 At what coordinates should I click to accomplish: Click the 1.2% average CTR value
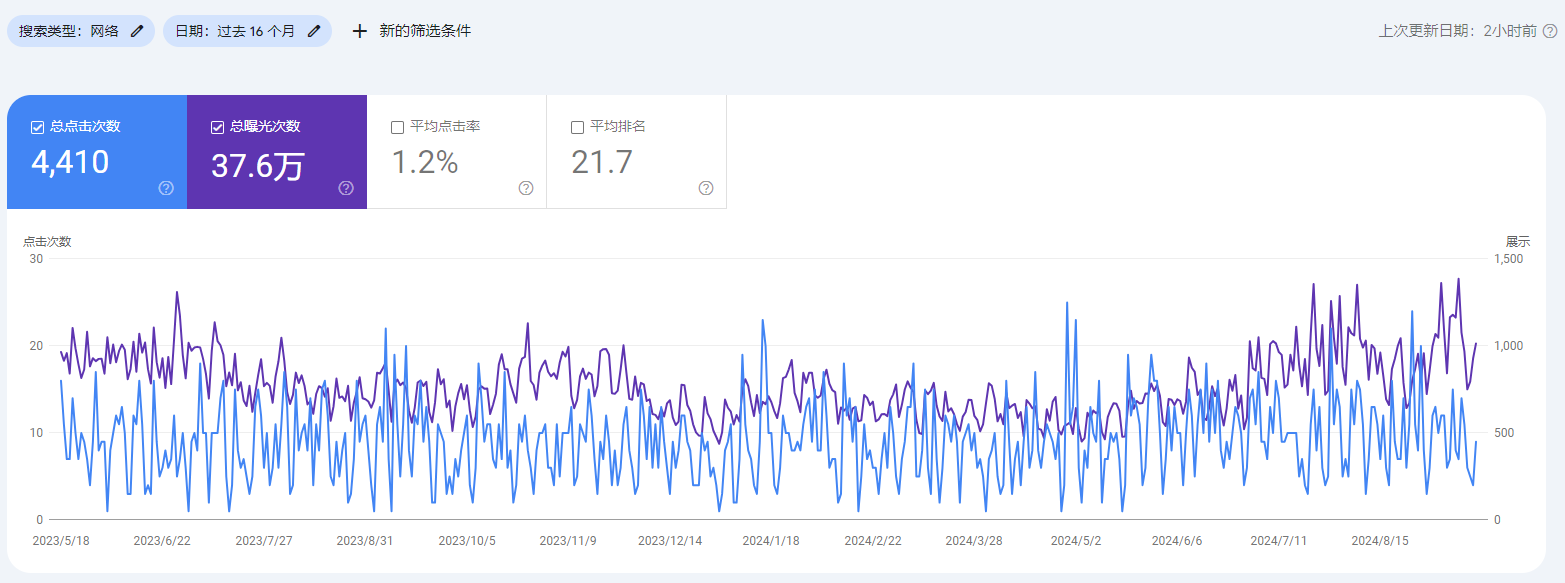pos(424,162)
